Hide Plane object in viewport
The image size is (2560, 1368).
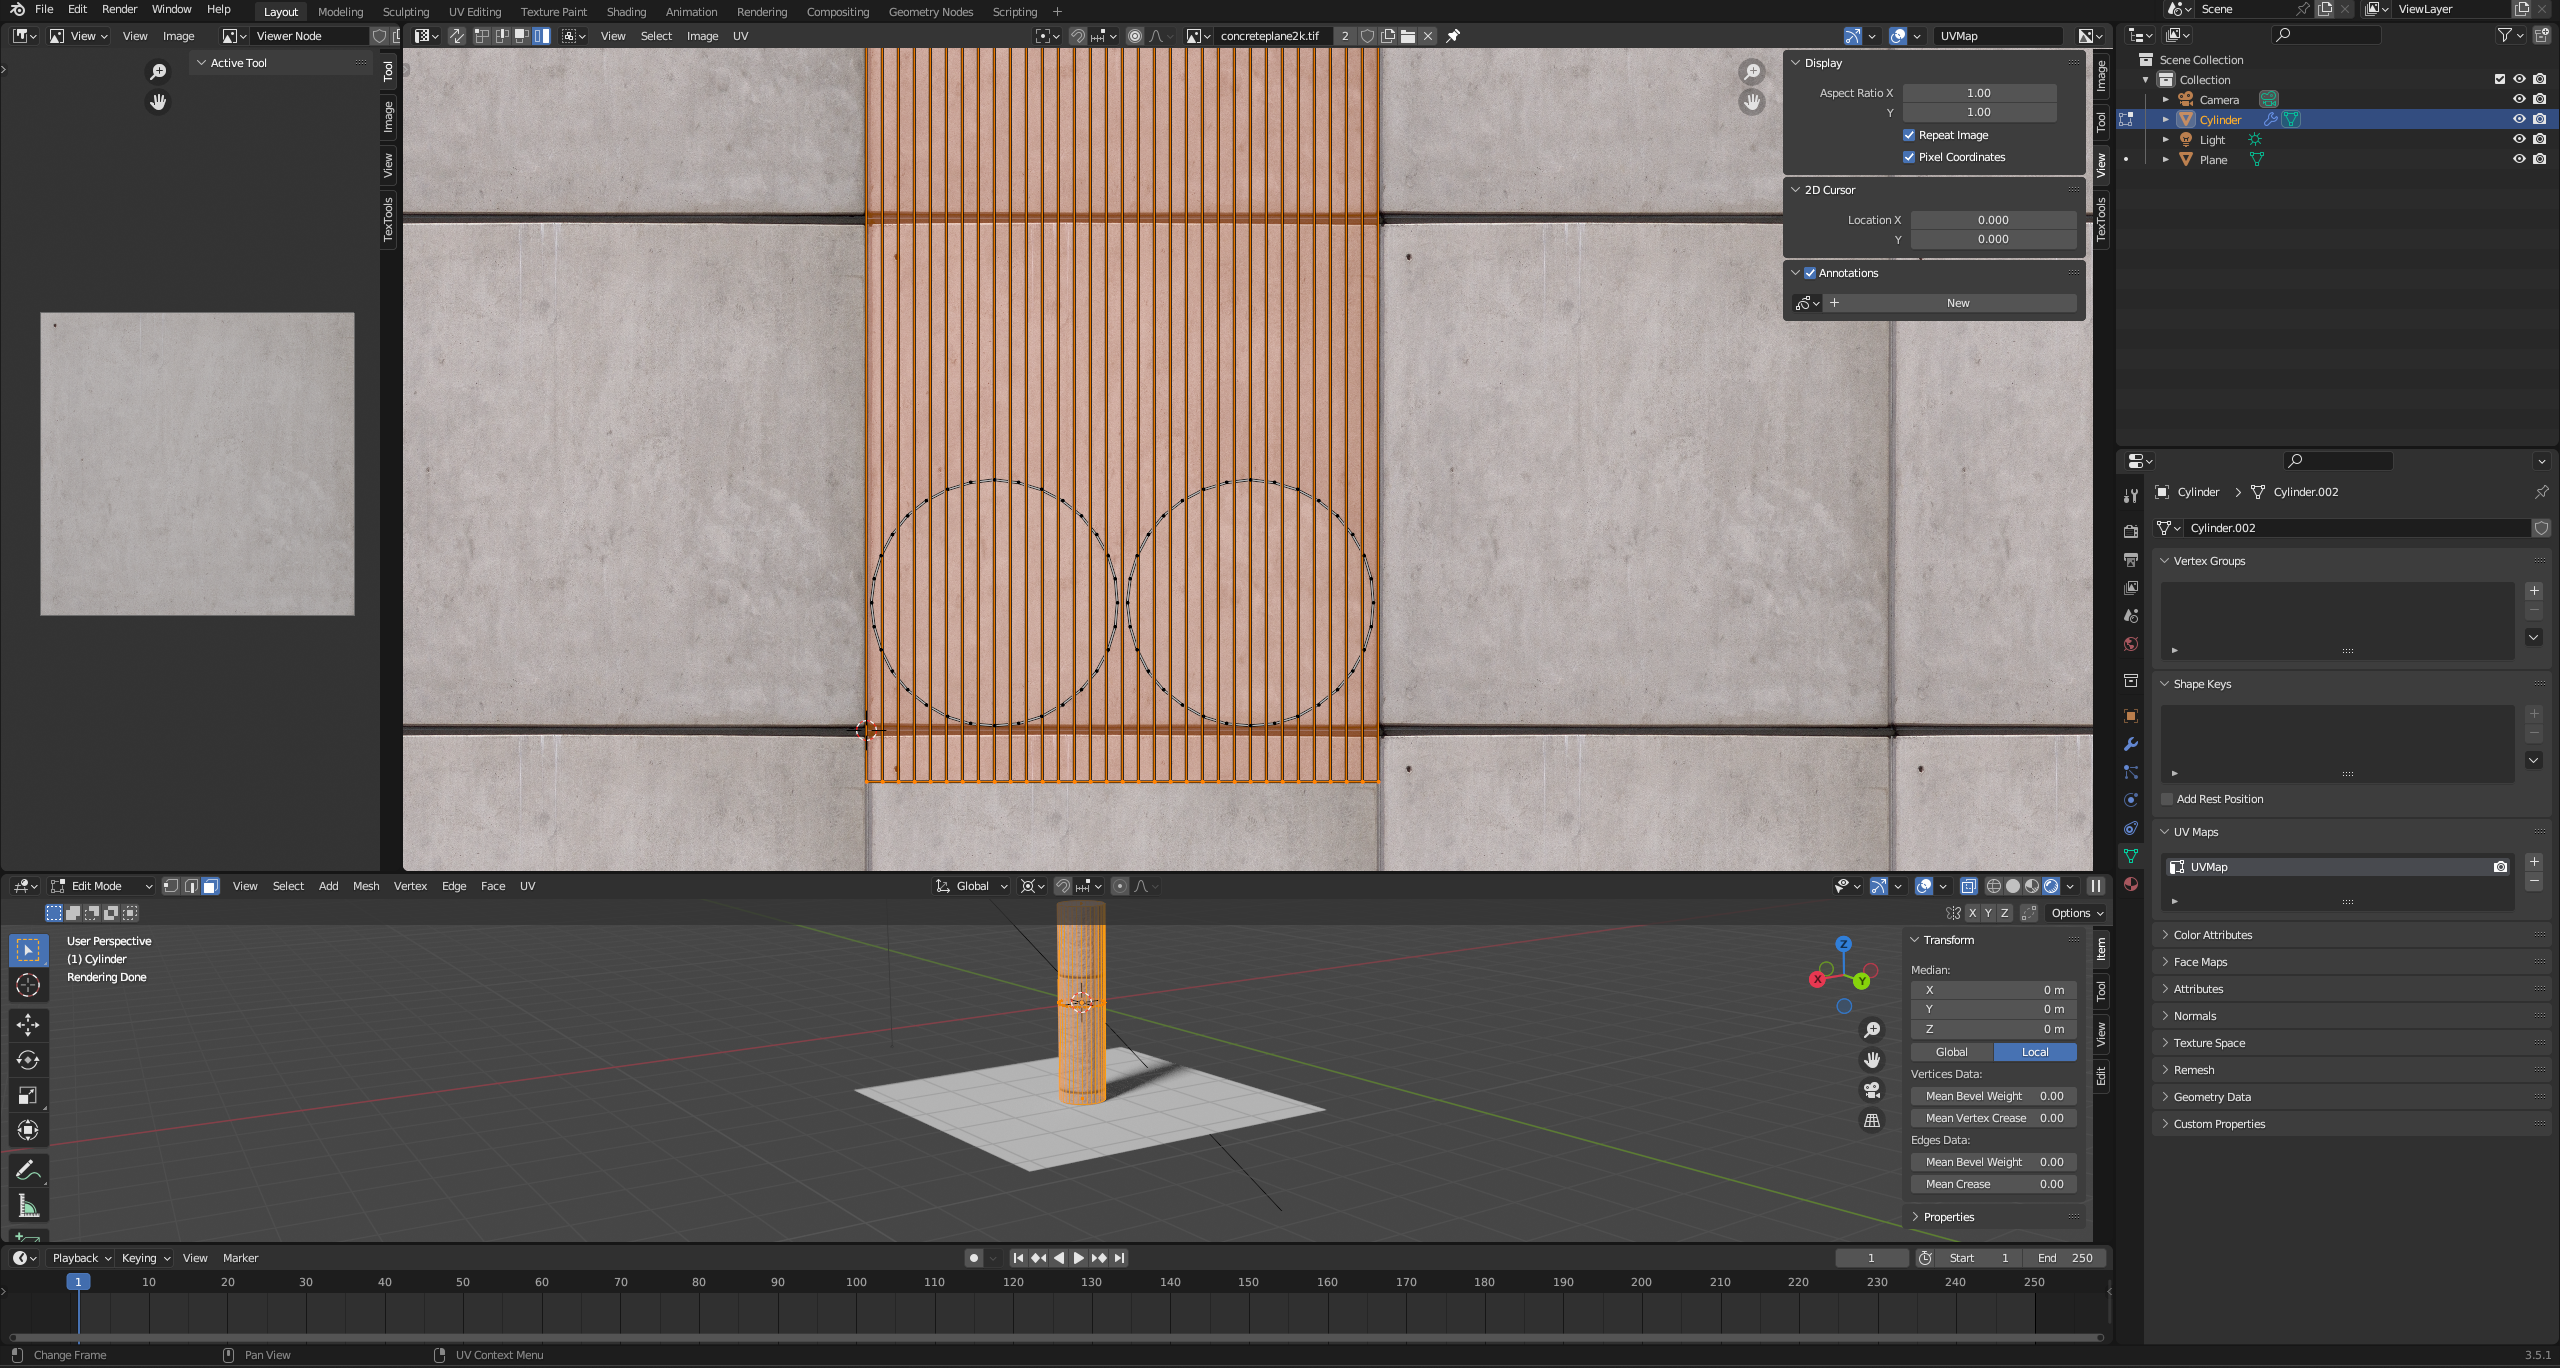(2519, 159)
